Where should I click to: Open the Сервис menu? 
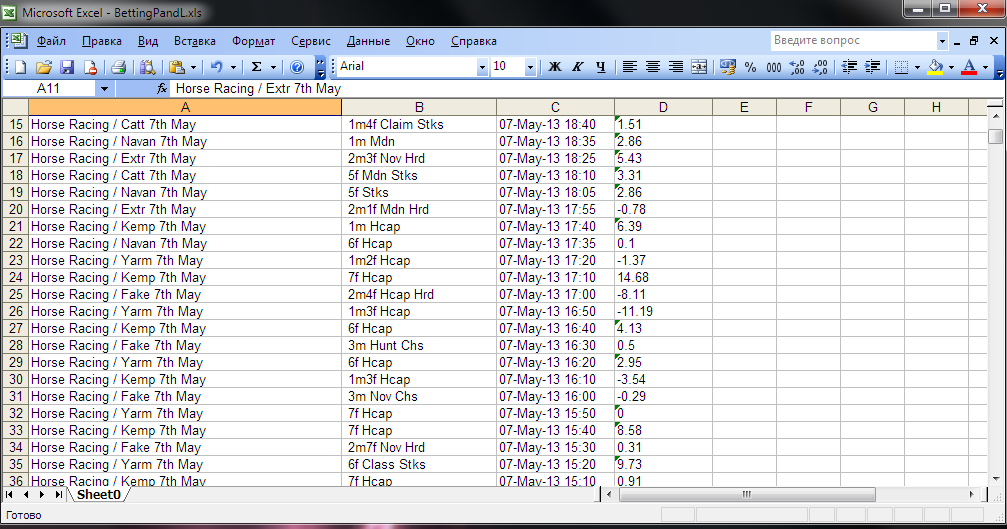pyautogui.click(x=311, y=41)
